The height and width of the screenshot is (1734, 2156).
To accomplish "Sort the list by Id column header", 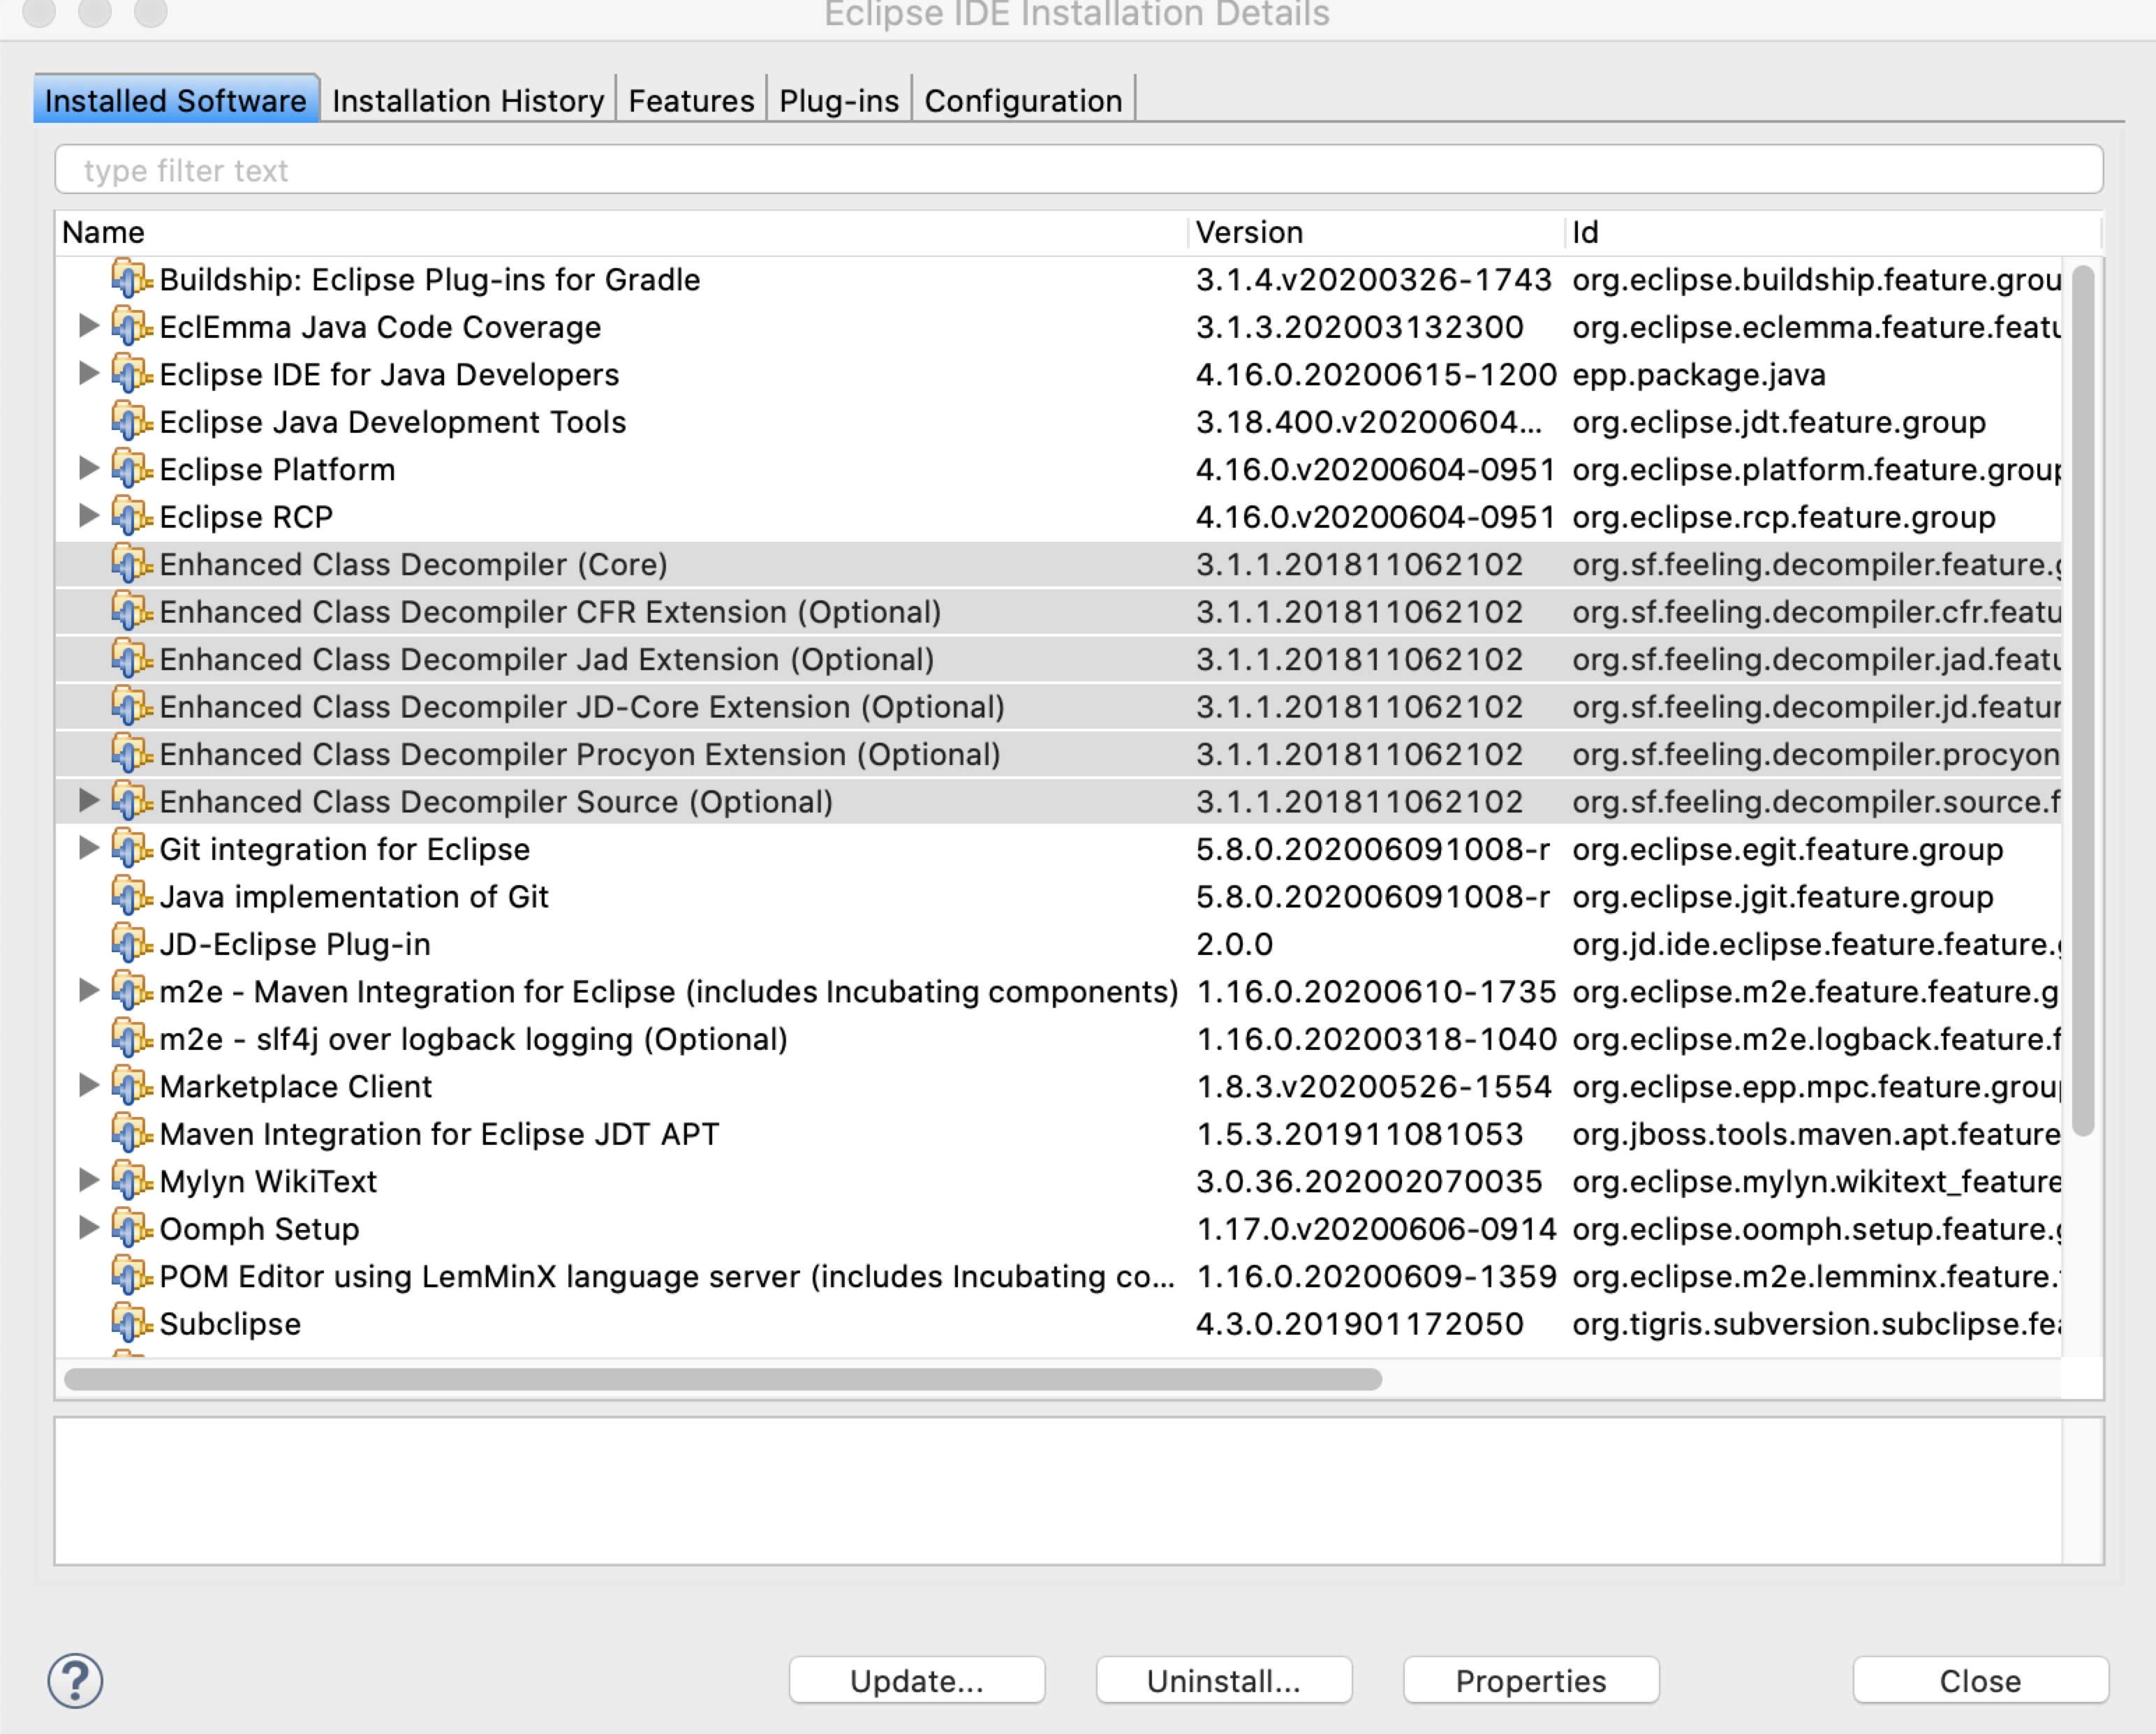I will pos(1833,232).
